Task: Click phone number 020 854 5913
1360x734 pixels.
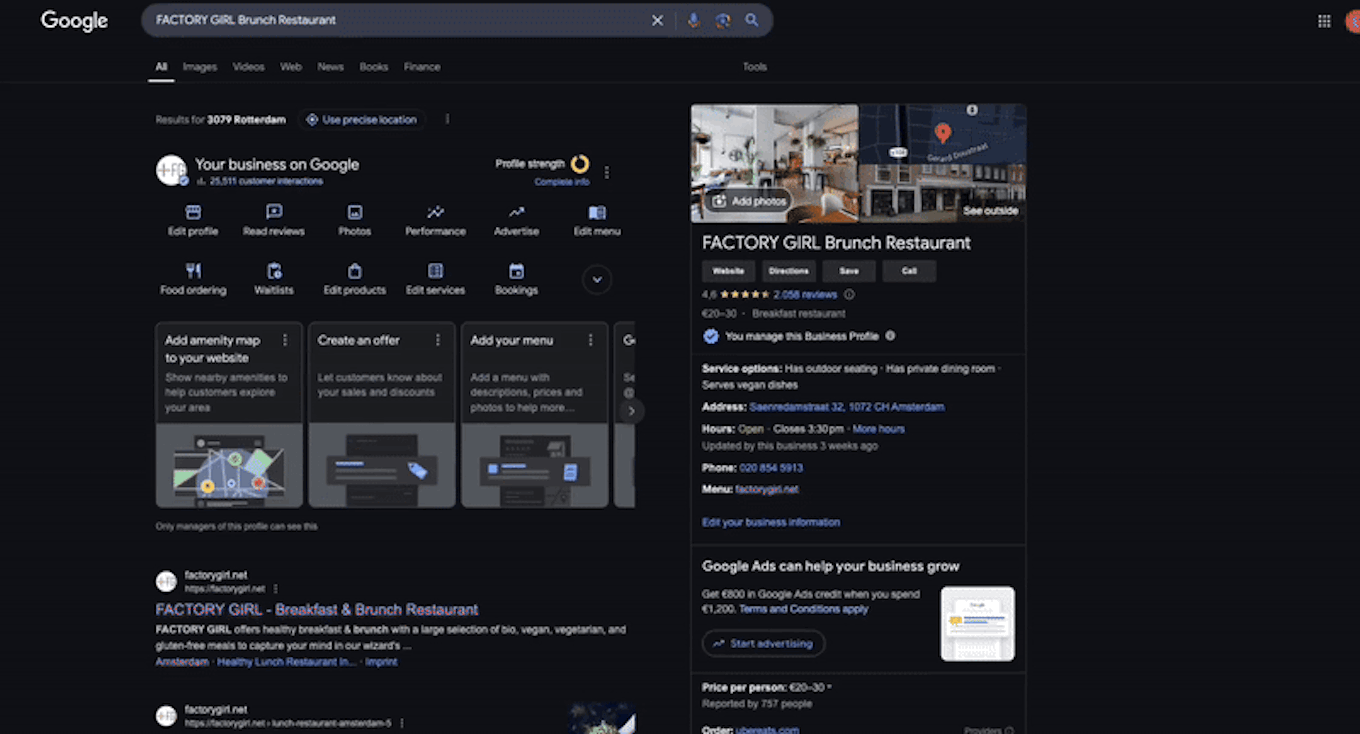Action: click(771, 468)
